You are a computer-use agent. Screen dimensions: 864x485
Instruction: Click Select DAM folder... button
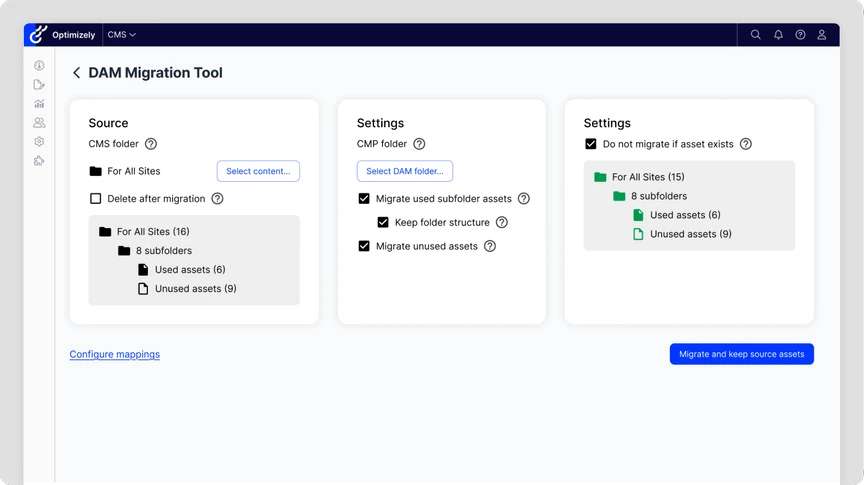pos(404,171)
